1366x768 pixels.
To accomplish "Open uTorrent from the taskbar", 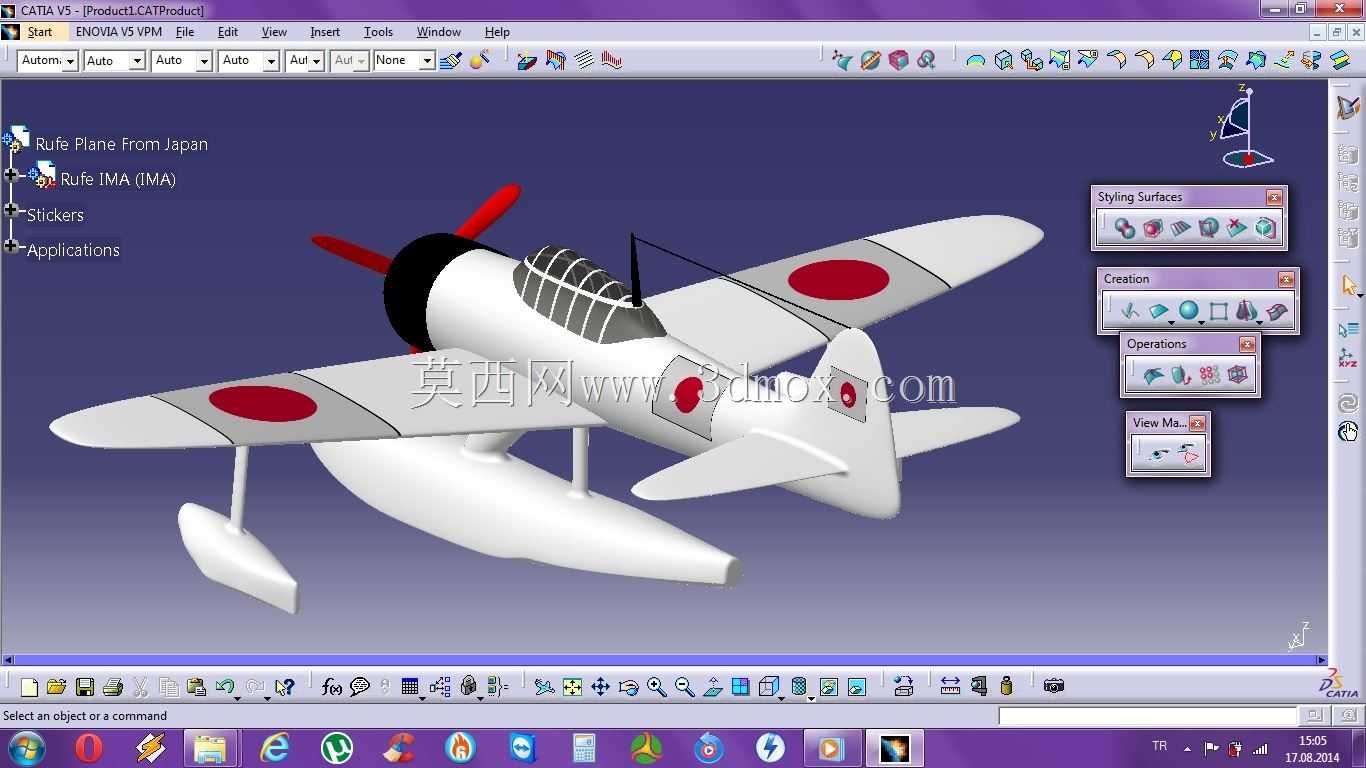I will [x=337, y=747].
